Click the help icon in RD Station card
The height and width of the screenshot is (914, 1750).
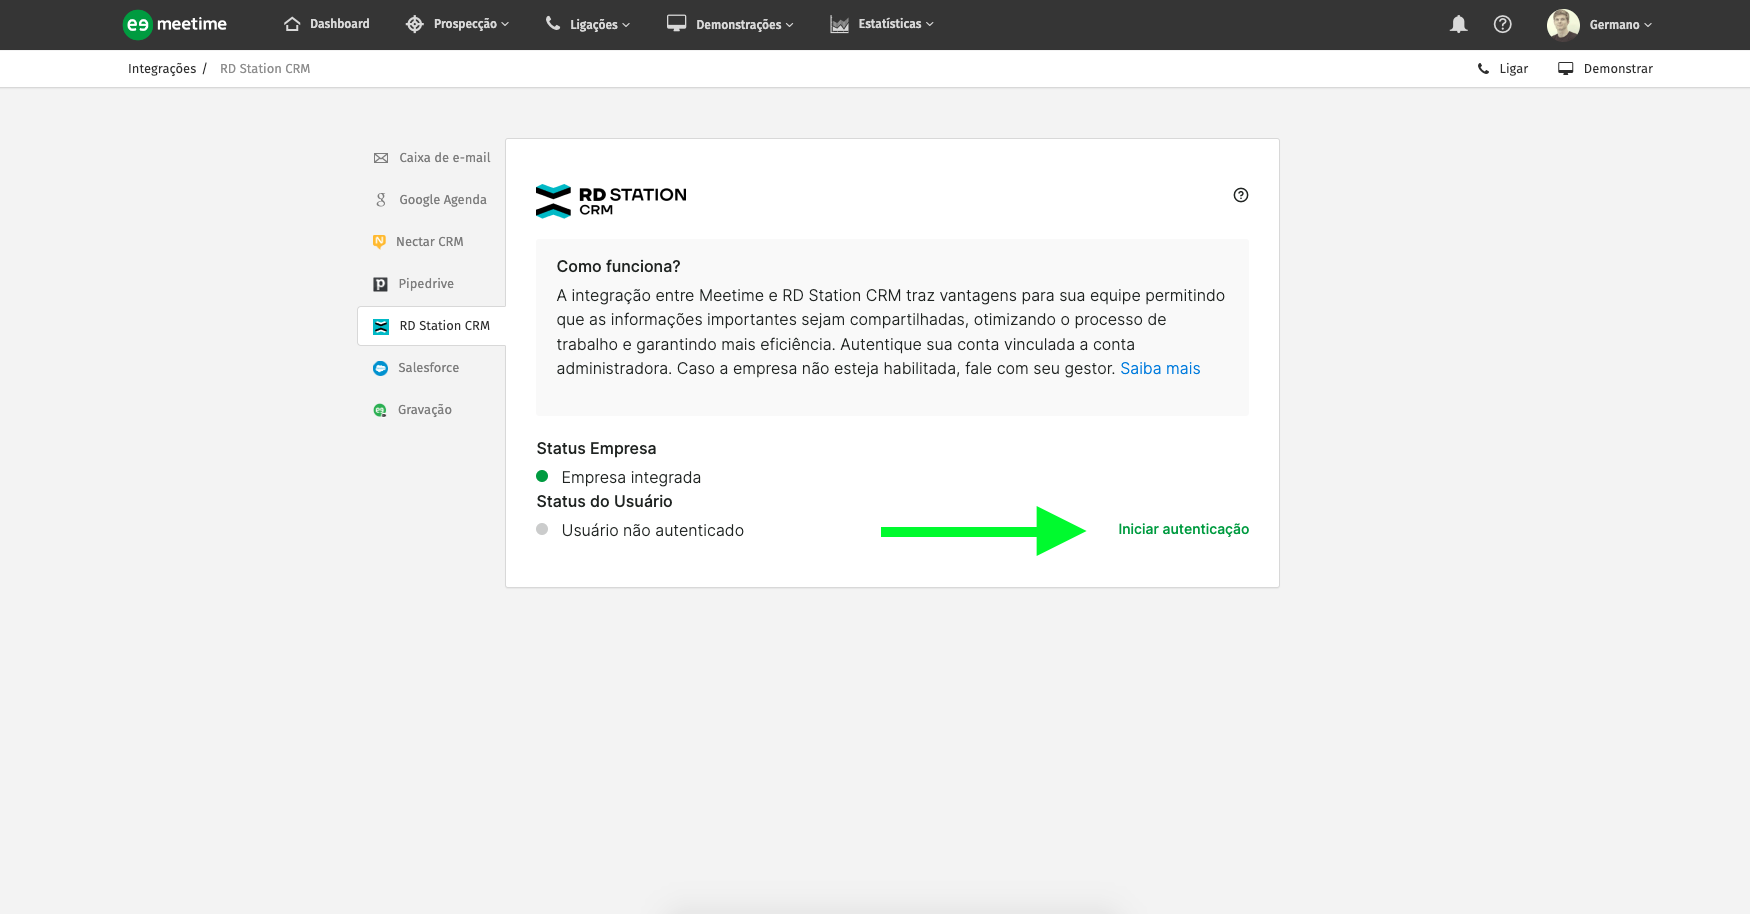click(1241, 195)
